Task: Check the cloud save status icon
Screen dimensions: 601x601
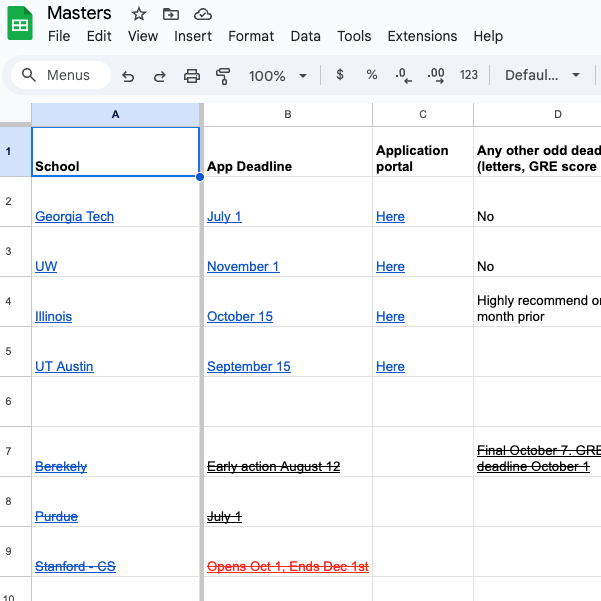Action: [203, 15]
